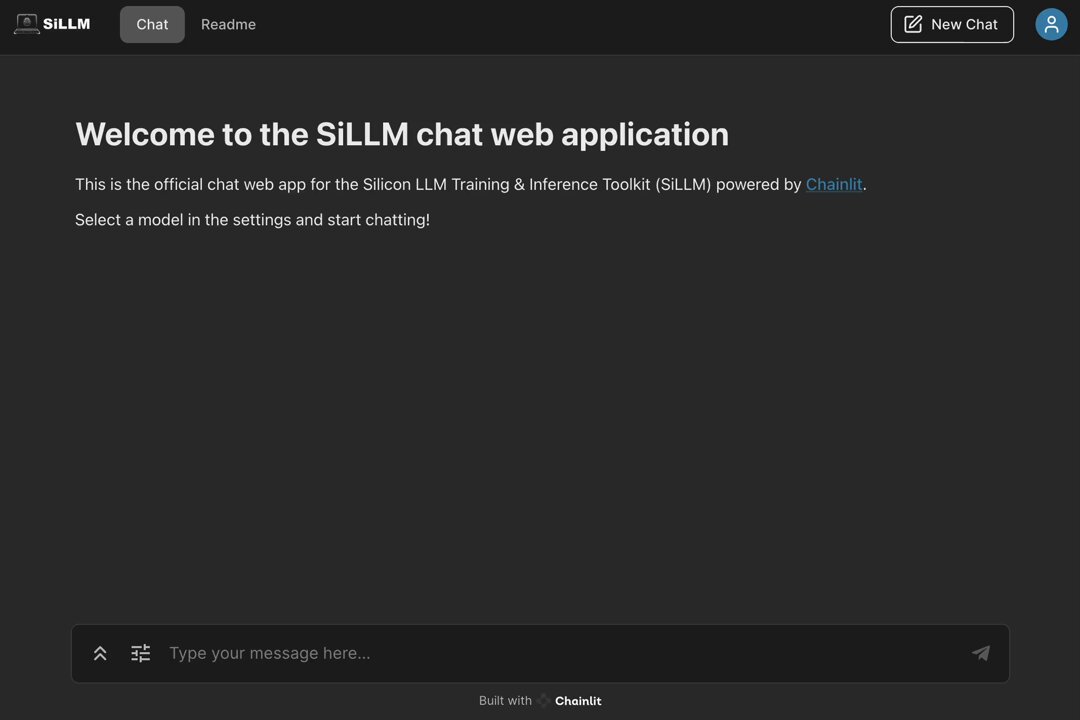Click the official chat web app description sentence
The image size is (1080, 720).
470,184
